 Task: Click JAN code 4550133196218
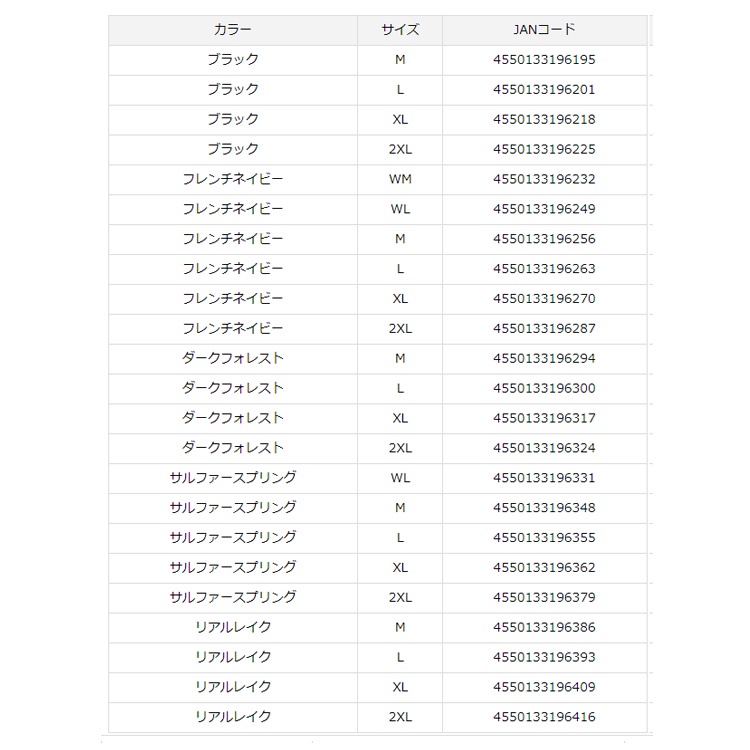(544, 120)
